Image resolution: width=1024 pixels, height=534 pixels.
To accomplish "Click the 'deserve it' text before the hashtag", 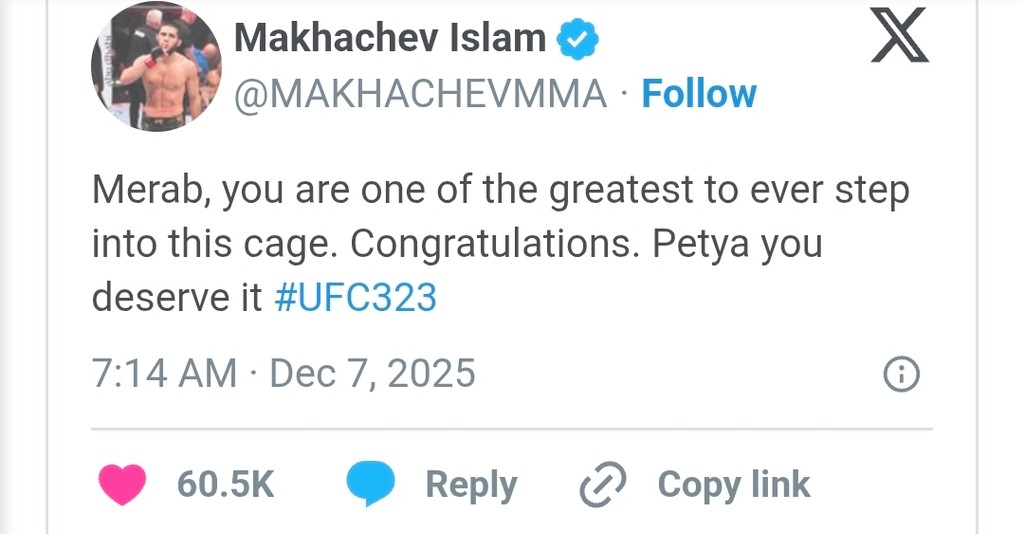I will tap(178, 298).
